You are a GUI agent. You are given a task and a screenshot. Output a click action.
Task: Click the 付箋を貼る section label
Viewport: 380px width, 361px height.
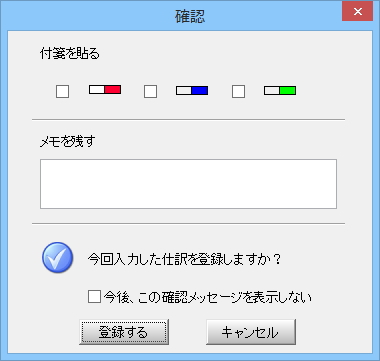coord(70,53)
